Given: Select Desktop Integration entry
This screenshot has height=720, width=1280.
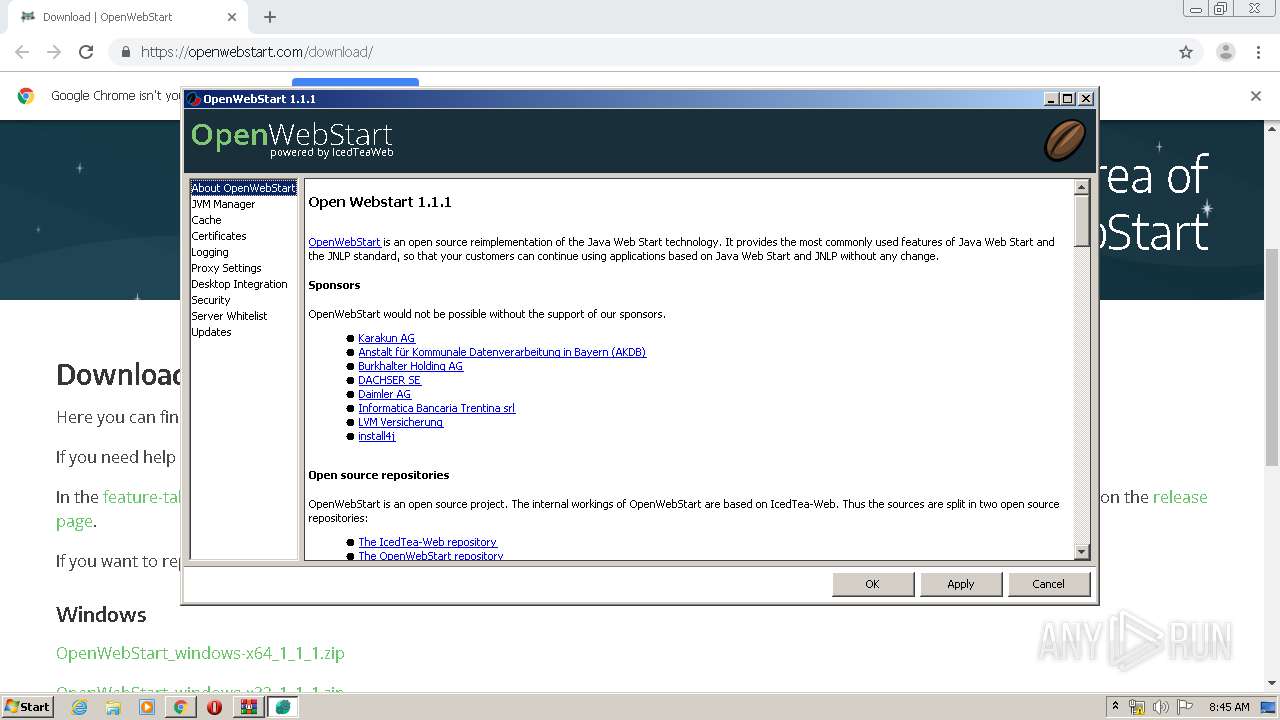Looking at the screenshot, I should [240, 284].
